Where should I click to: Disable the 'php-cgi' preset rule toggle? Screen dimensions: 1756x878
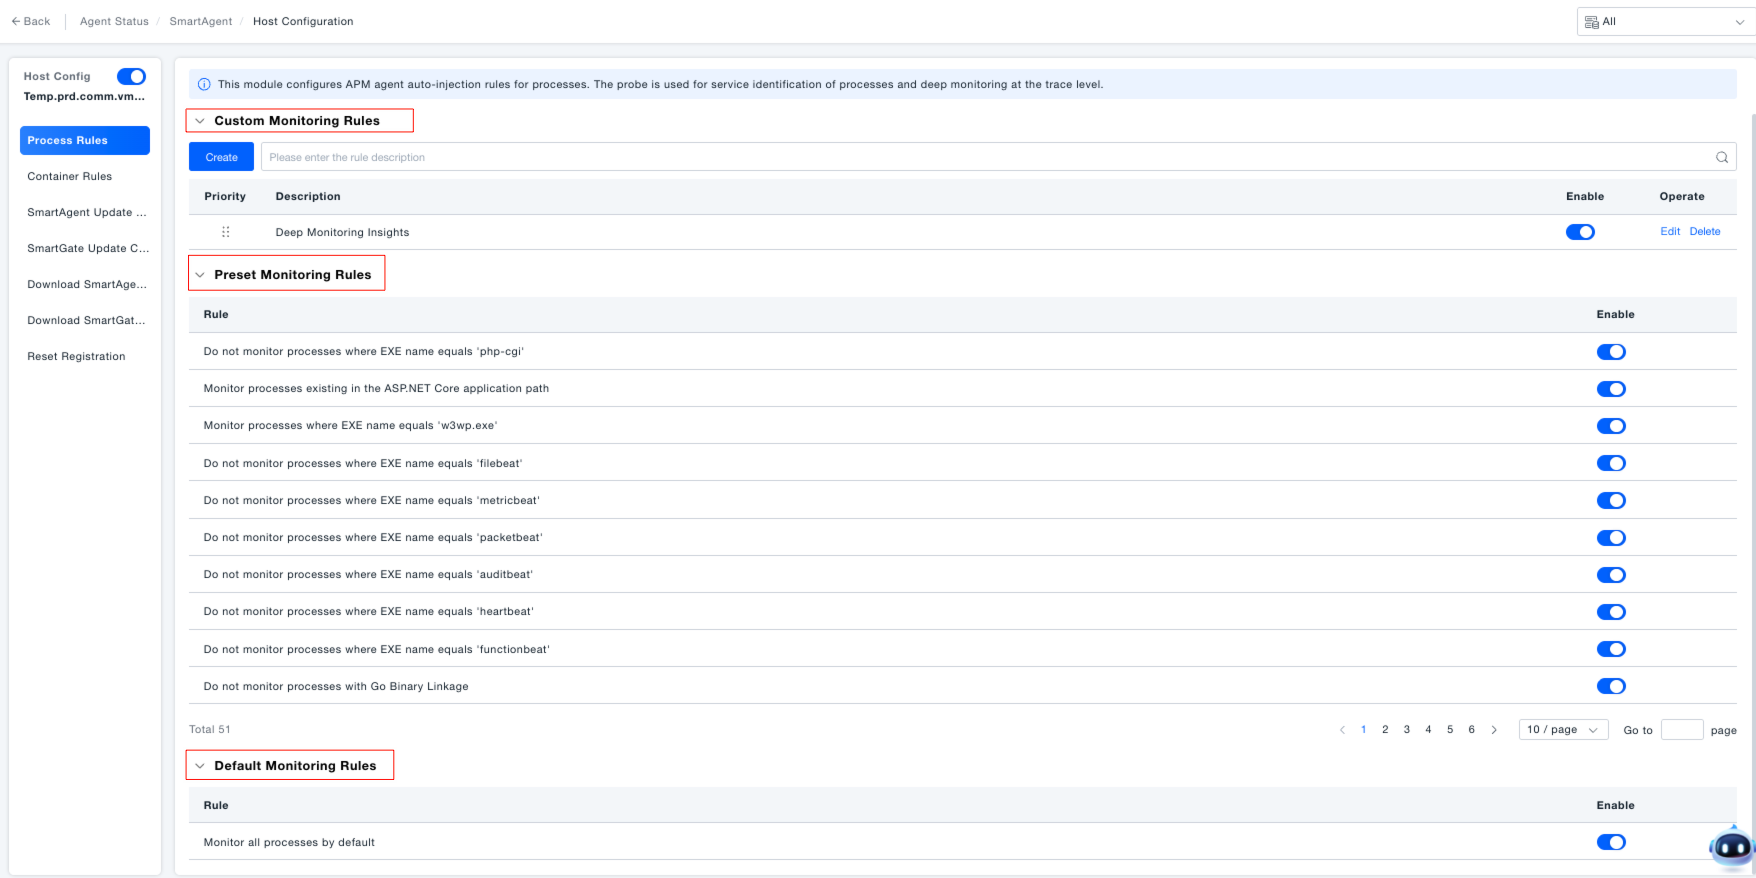coord(1610,352)
